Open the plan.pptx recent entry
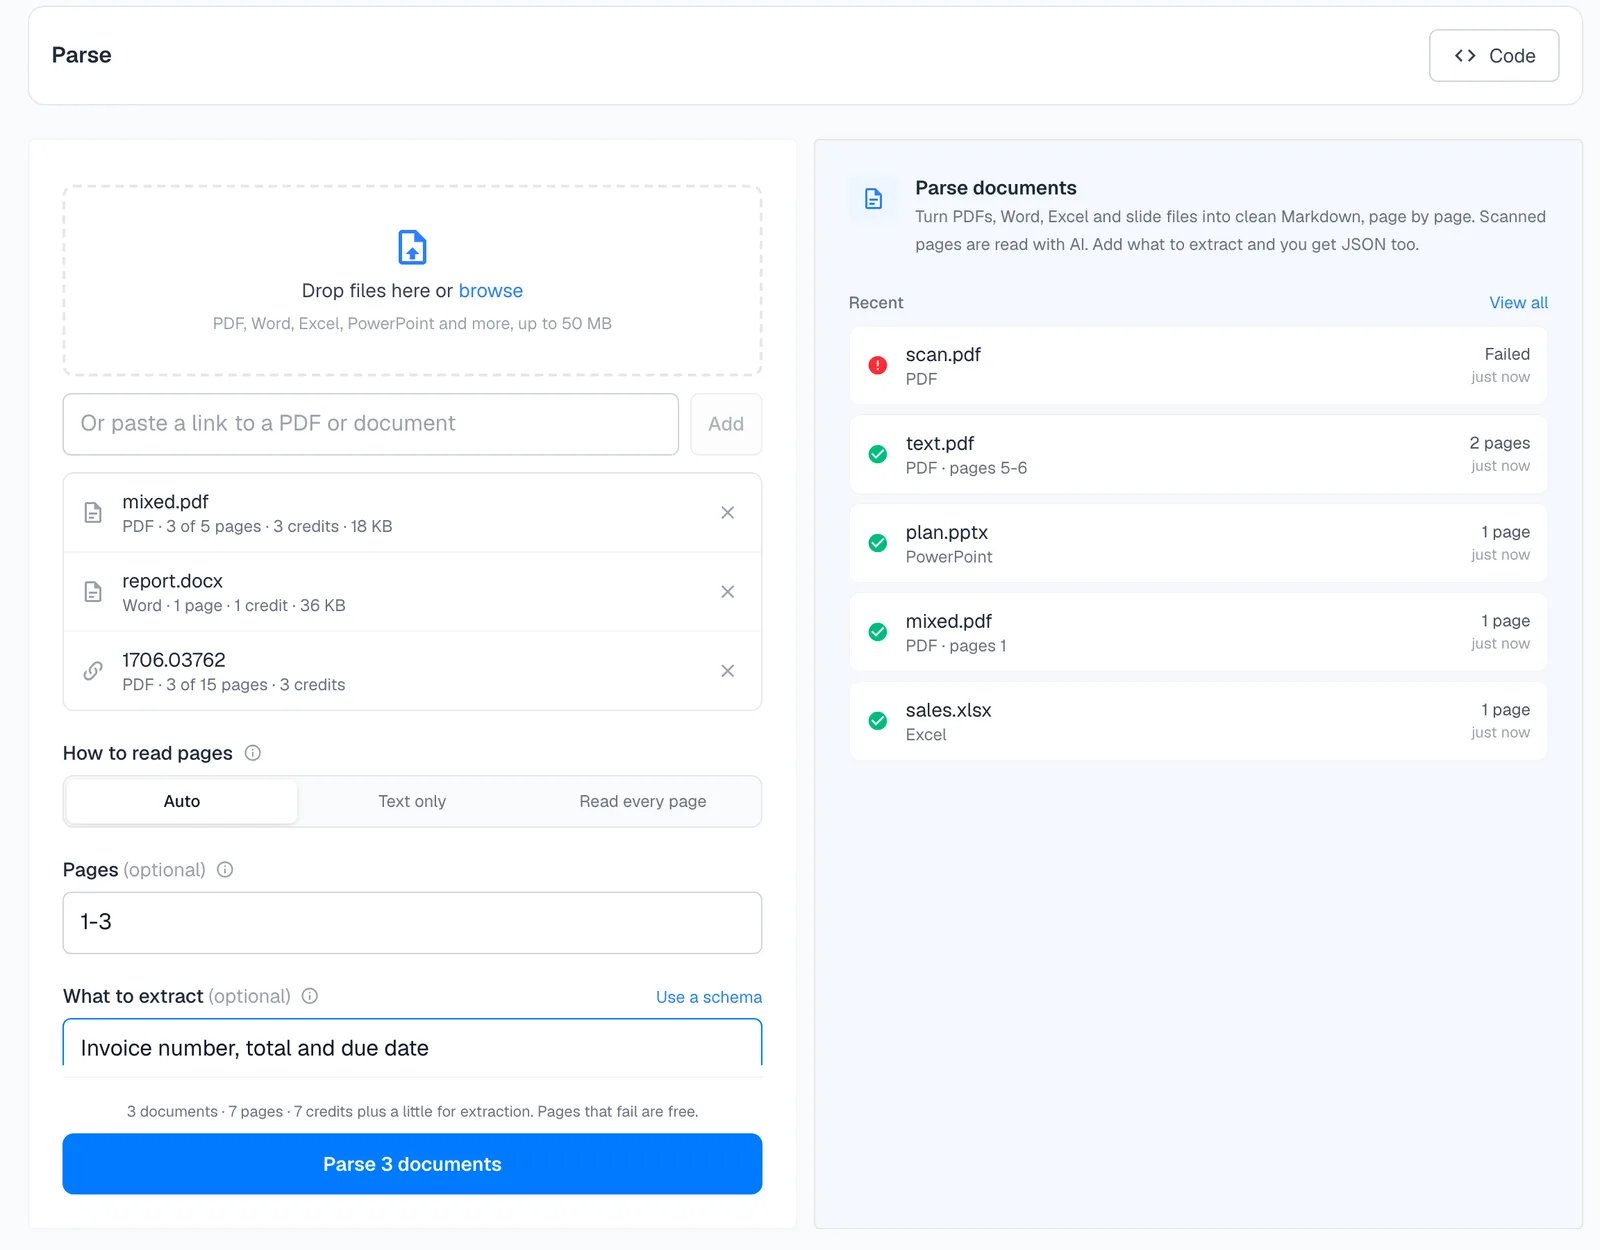This screenshot has height=1250, width=1600. point(1198,543)
